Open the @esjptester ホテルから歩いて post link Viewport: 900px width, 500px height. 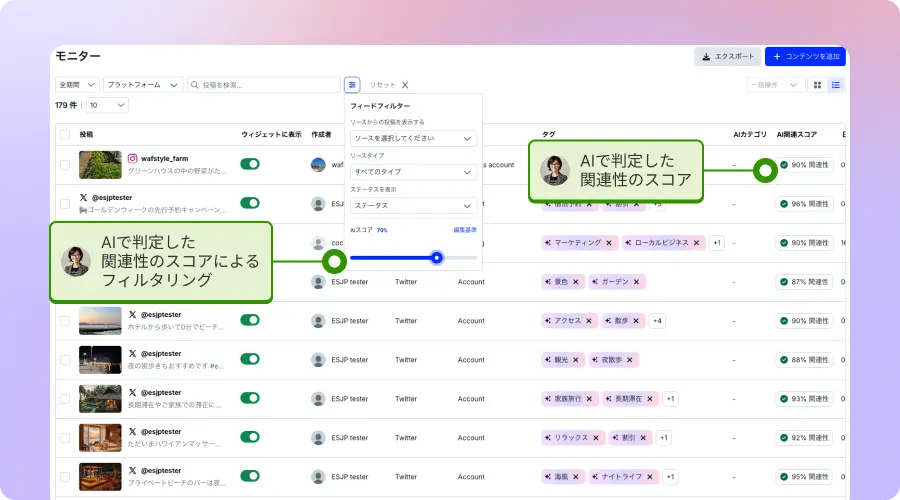tap(161, 315)
